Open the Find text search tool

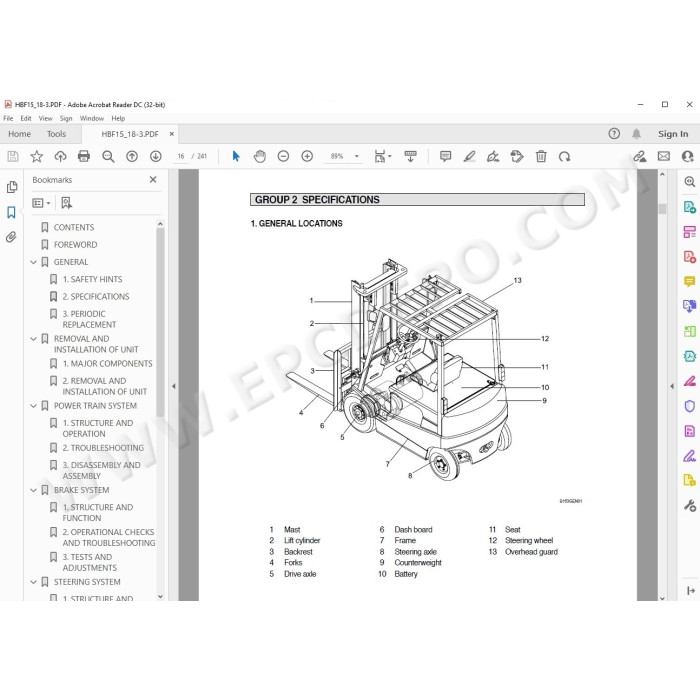click(x=108, y=156)
